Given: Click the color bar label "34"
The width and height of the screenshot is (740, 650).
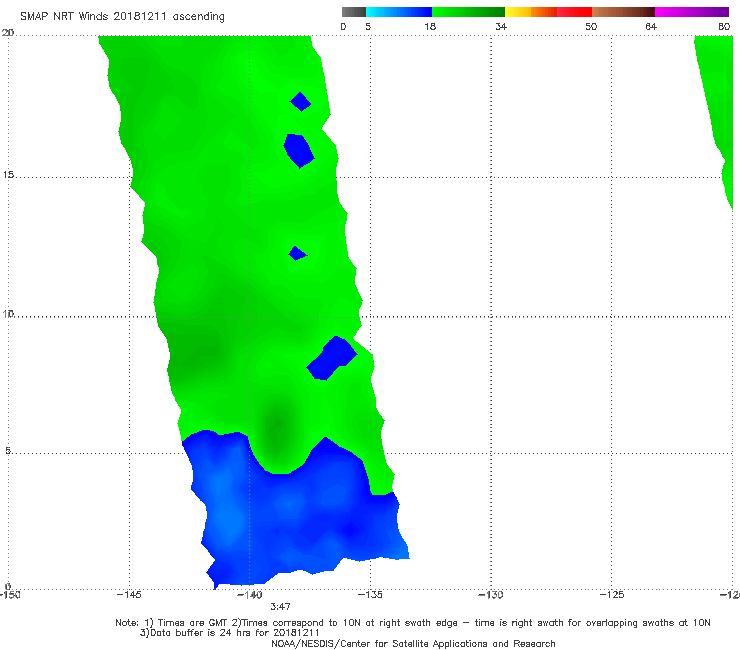Looking at the screenshot, I should (x=501, y=26).
